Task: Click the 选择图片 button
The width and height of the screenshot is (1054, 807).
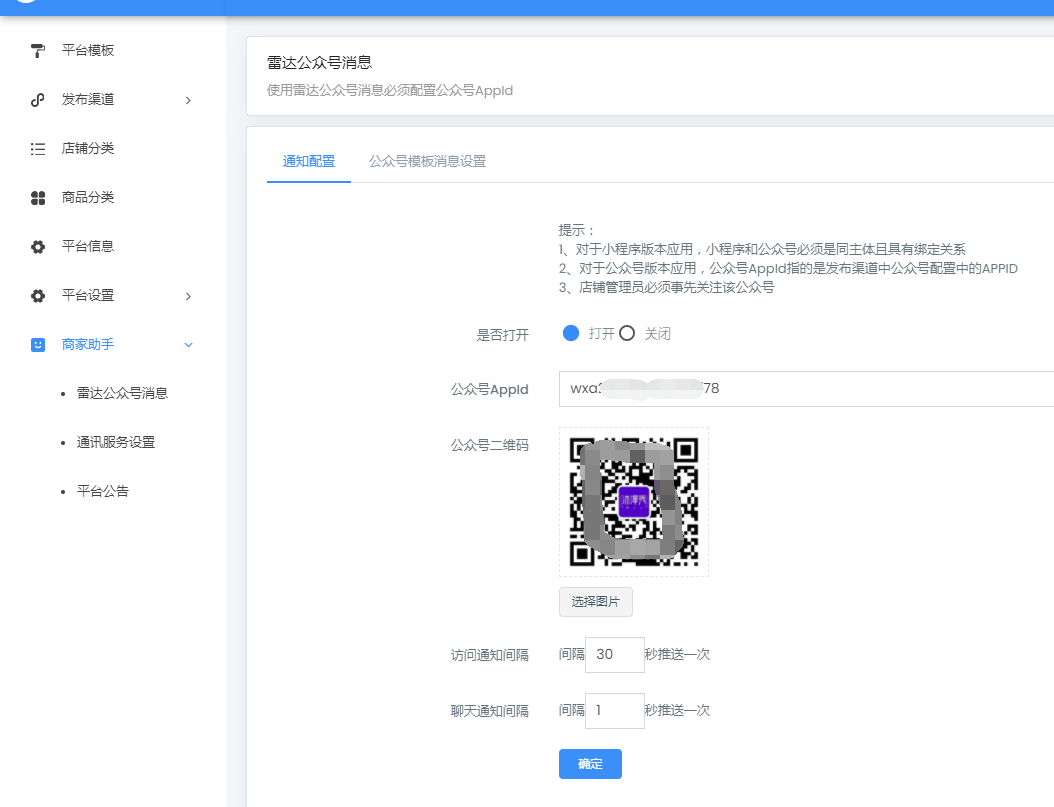Action: point(596,602)
